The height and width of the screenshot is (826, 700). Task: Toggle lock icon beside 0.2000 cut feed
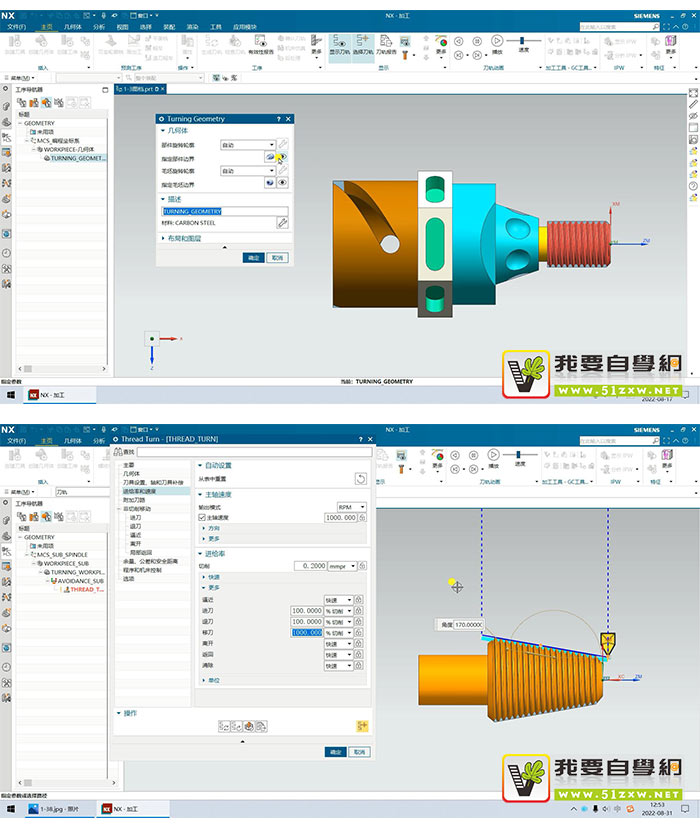click(x=362, y=566)
